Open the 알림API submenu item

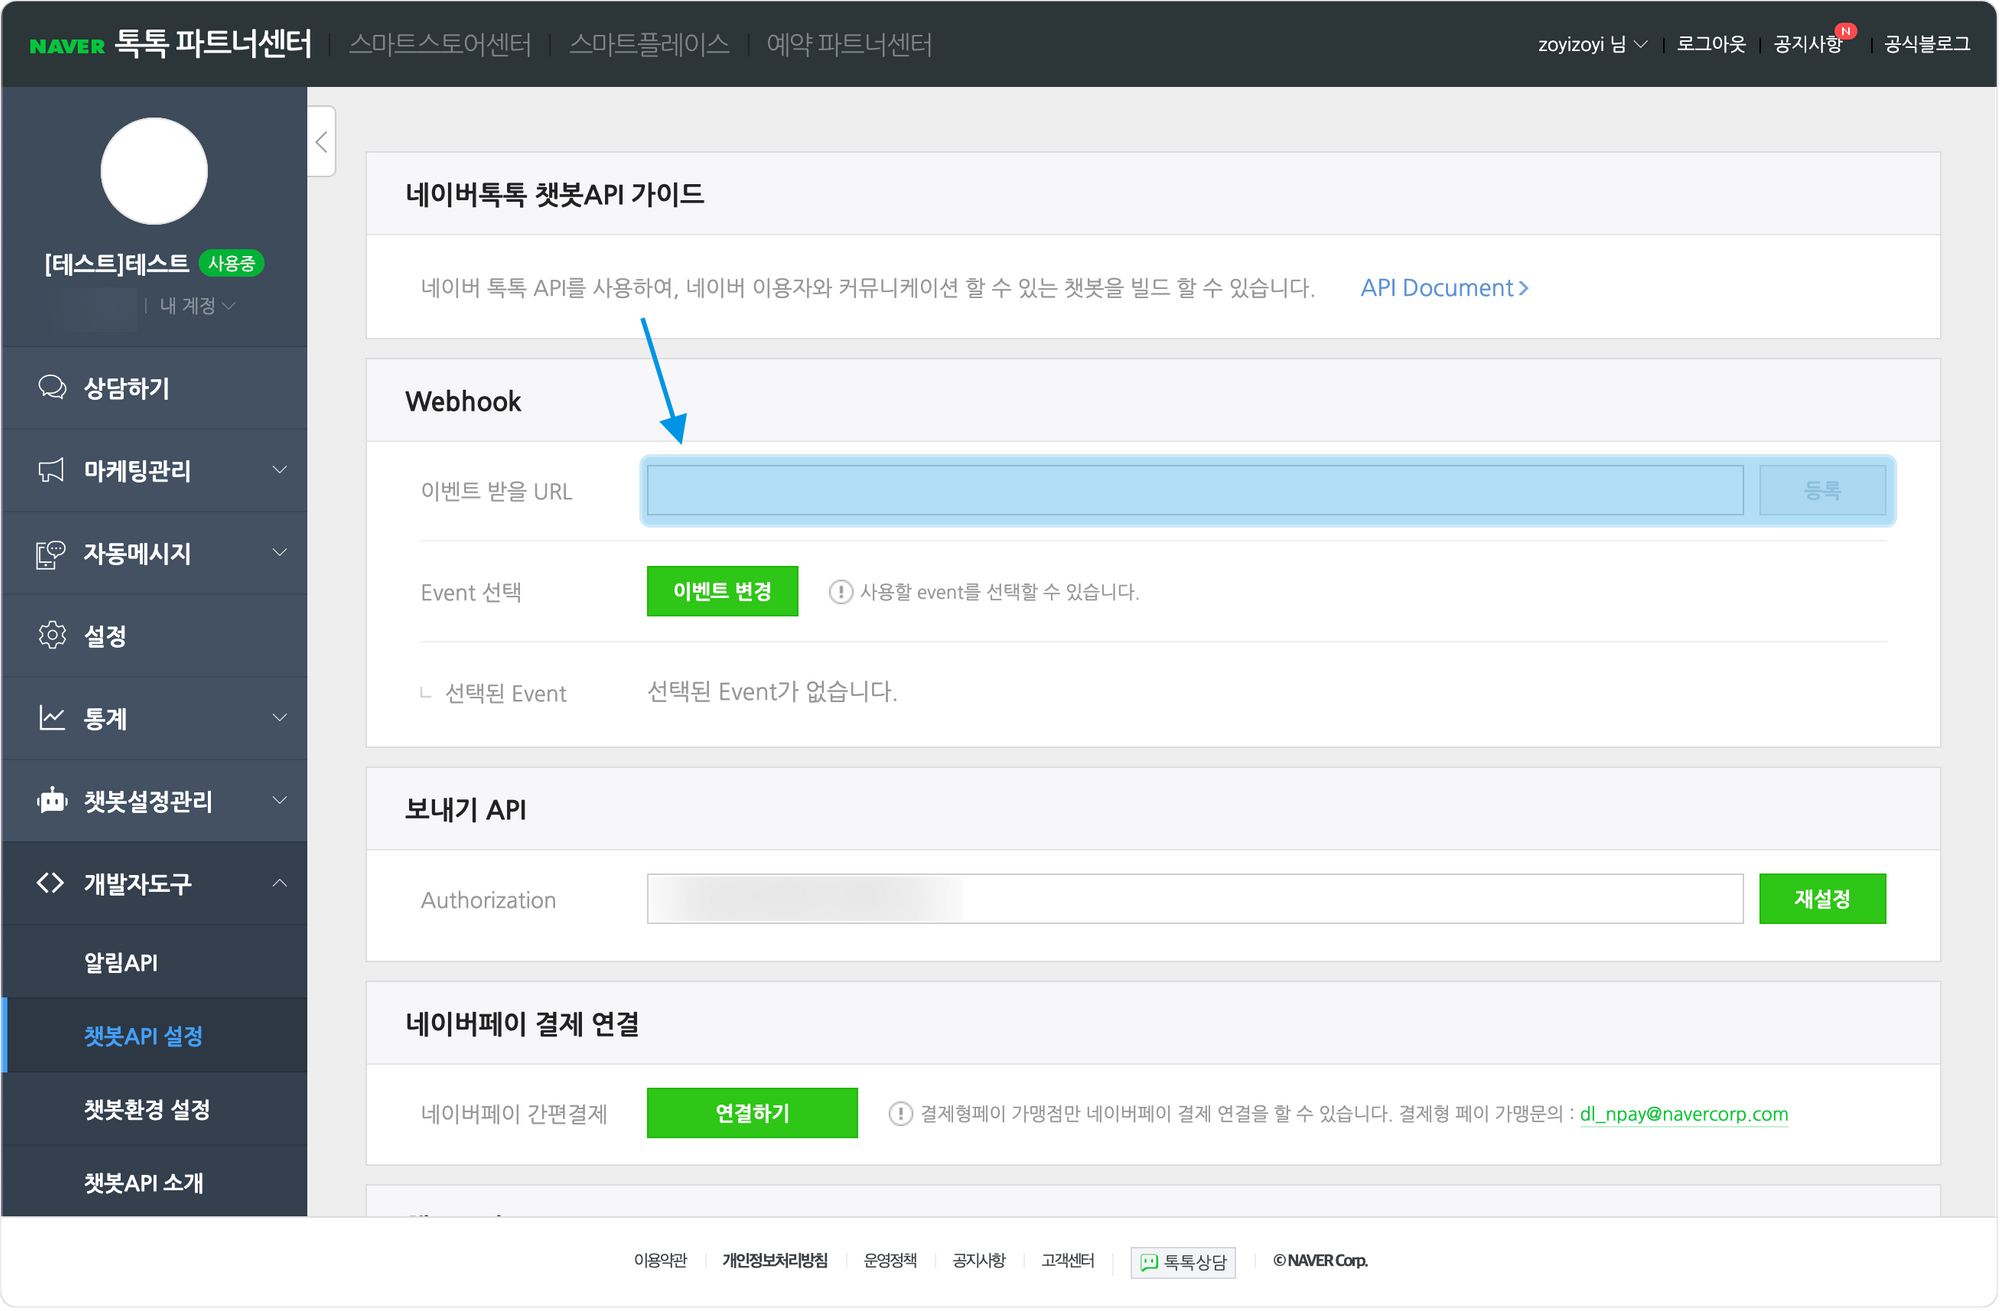coord(121,963)
